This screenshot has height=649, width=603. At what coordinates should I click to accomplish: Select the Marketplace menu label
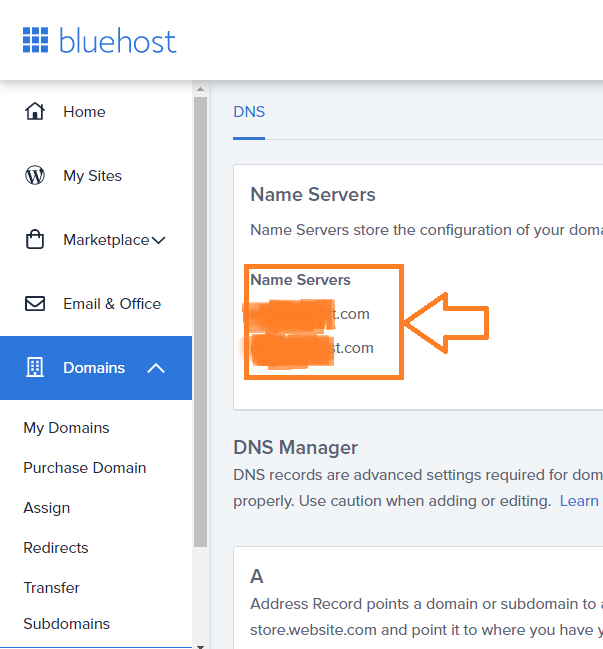pyautogui.click(x=106, y=240)
